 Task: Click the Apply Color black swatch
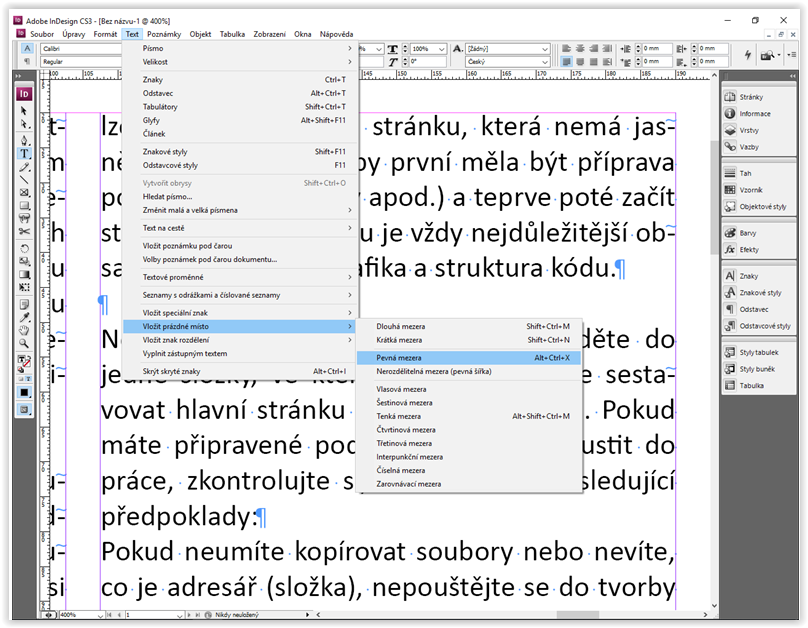point(24,393)
